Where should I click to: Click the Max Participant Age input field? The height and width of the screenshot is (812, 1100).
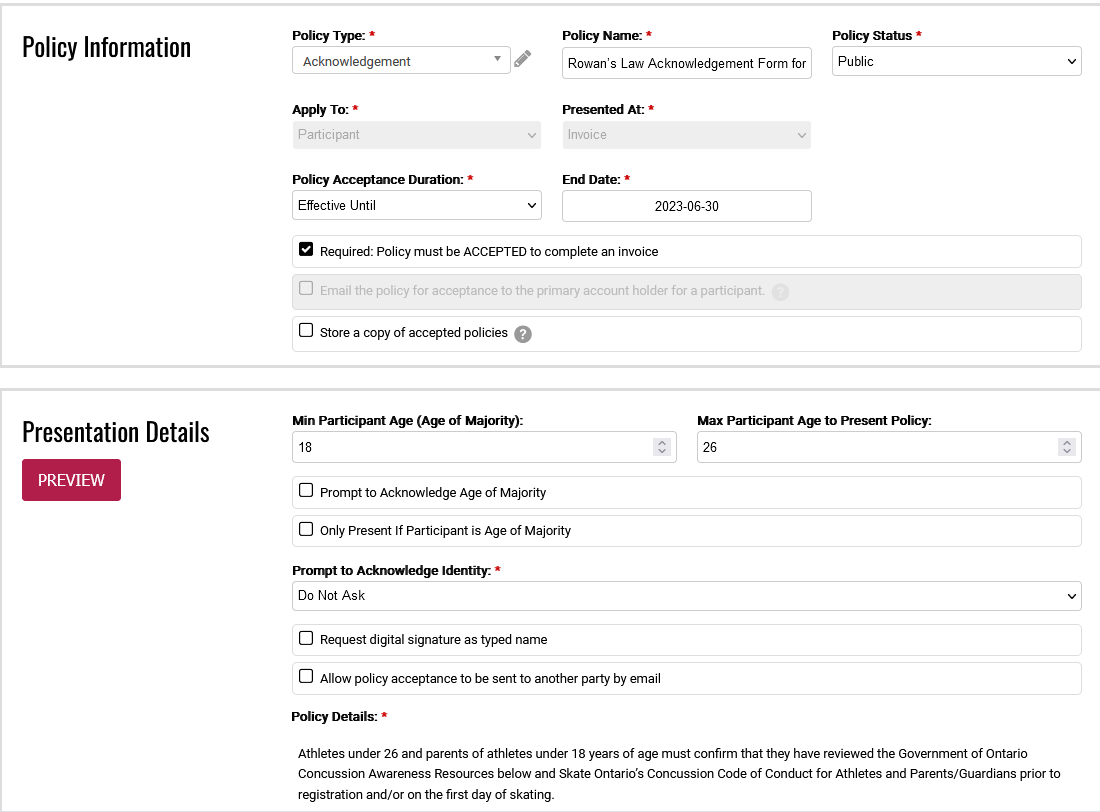[x=875, y=447]
